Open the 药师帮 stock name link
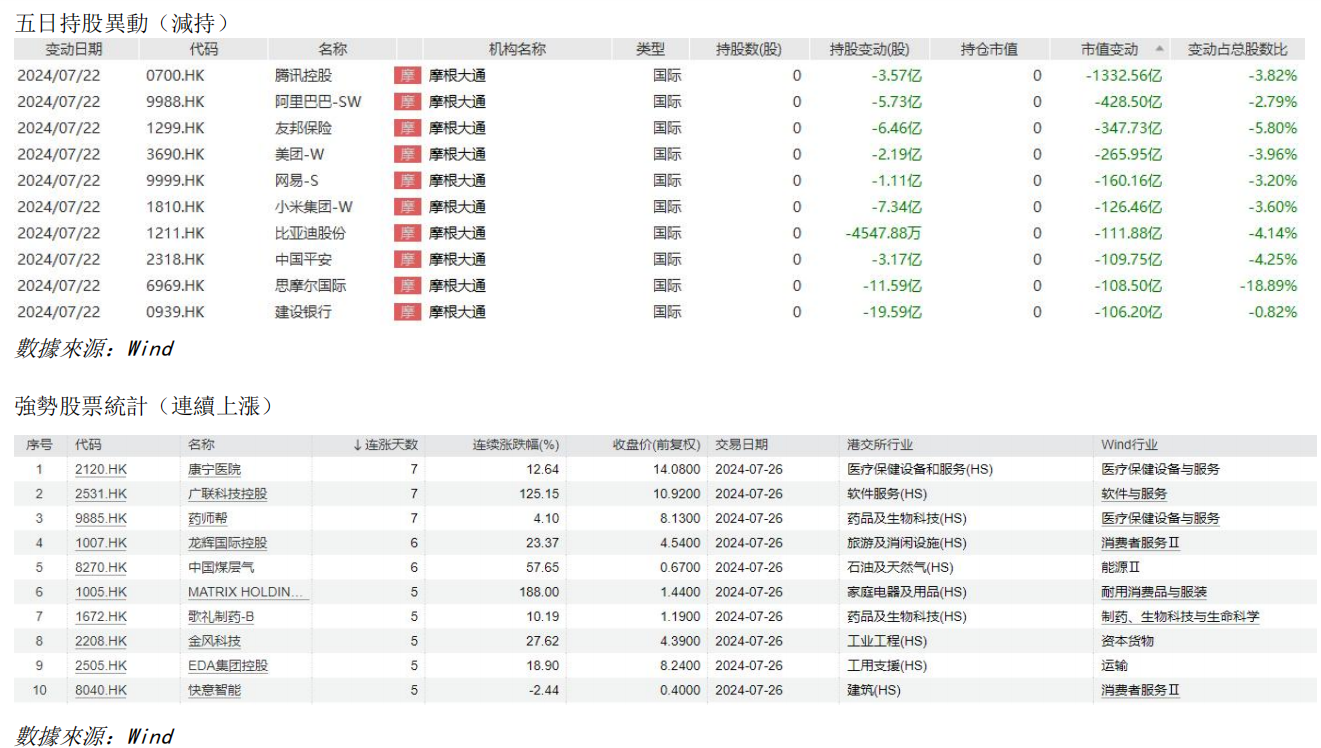Image resolution: width=1321 pixels, height=748 pixels. pyautogui.click(x=207, y=518)
